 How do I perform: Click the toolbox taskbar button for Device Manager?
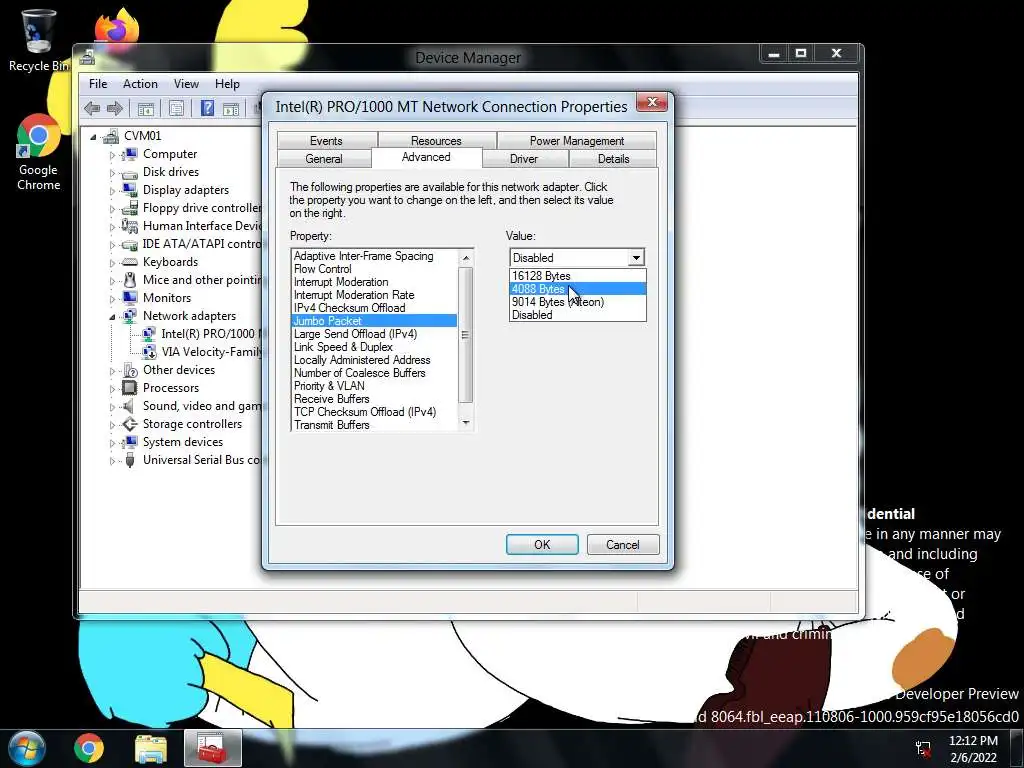point(213,748)
